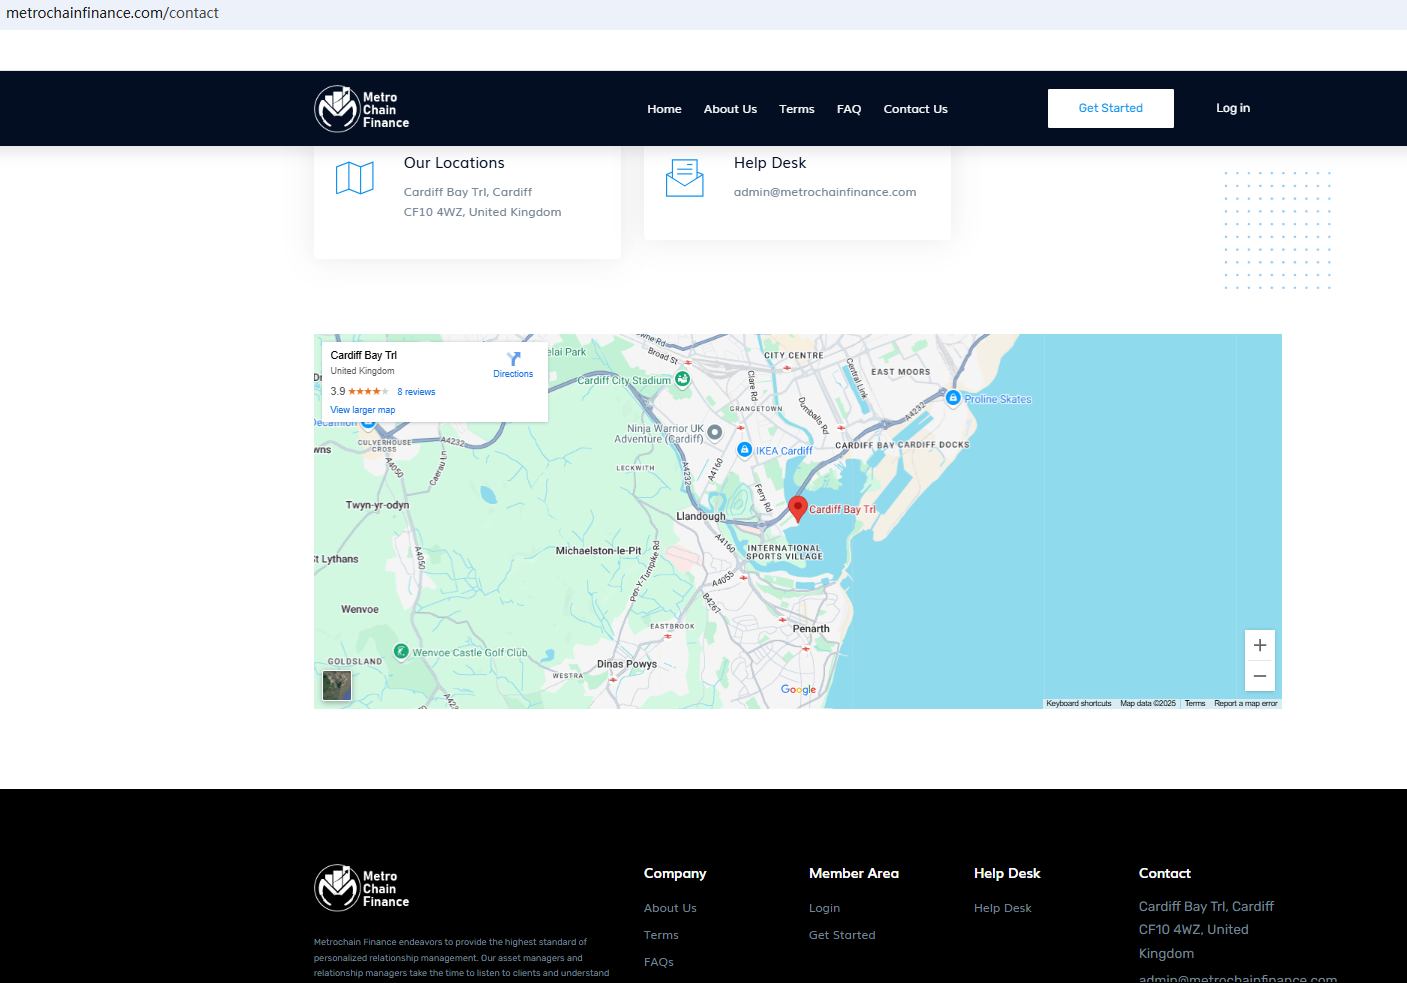Click the Proline Skates map marker
This screenshot has width=1407, height=983.
(x=953, y=398)
